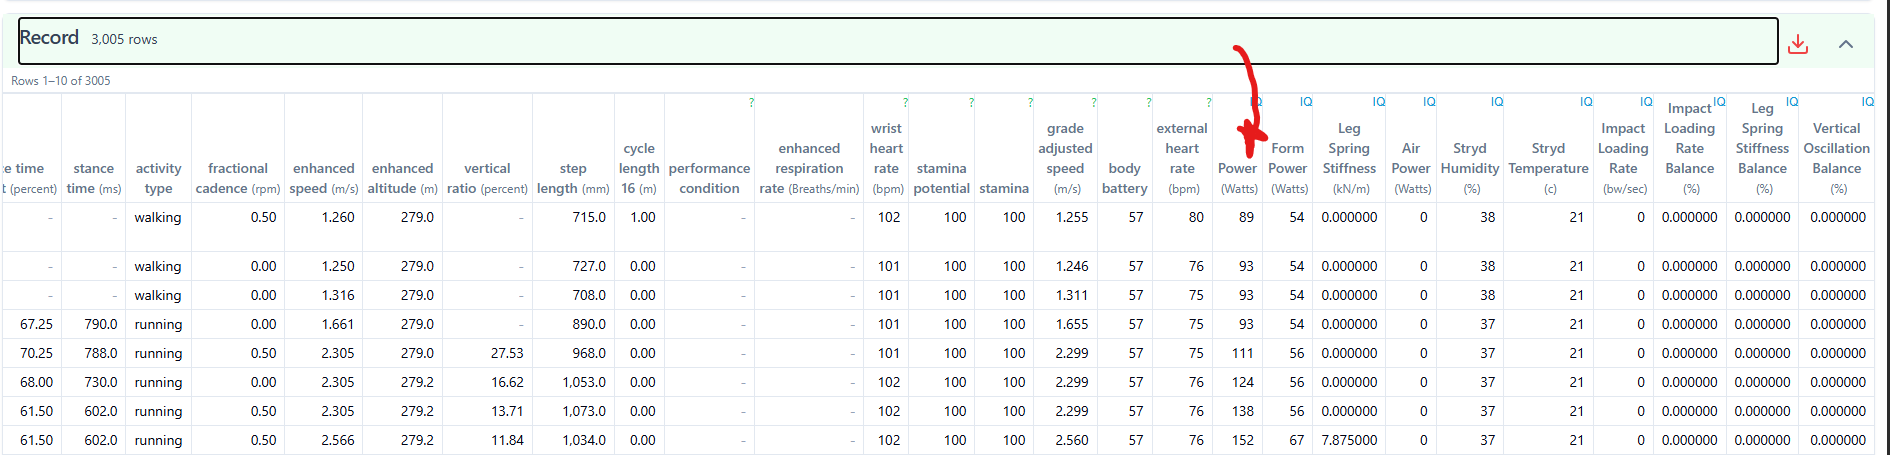The width and height of the screenshot is (1890, 455).
Task: Click the Rows 1–10 of 3005 label
Action: [x=61, y=81]
